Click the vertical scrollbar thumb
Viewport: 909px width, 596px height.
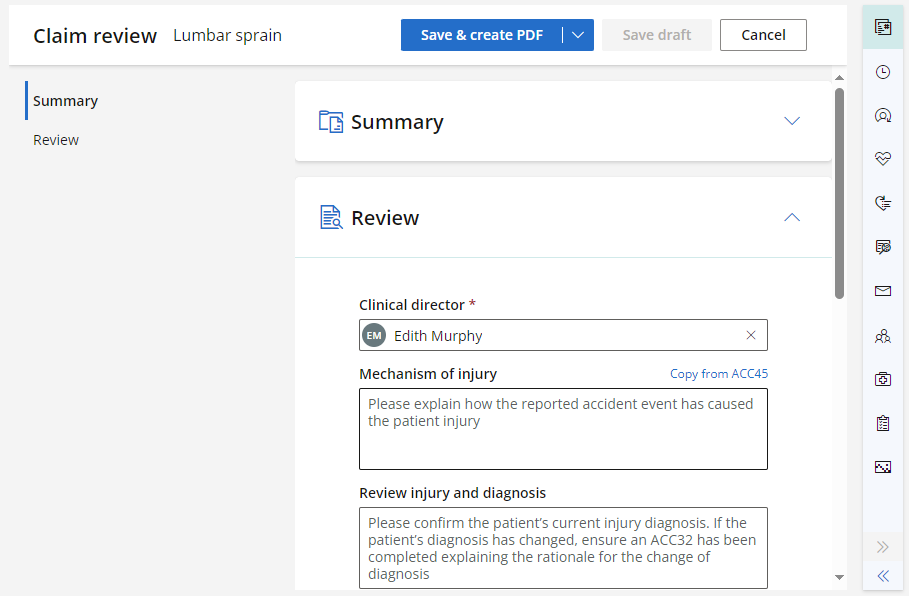[839, 193]
